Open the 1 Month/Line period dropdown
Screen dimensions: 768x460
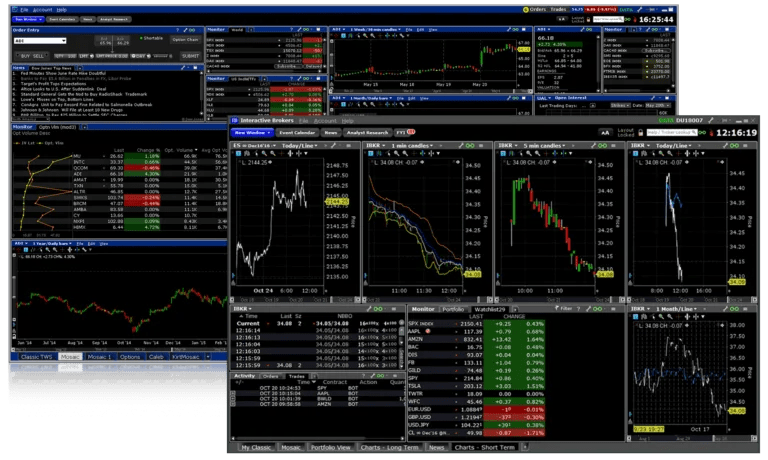point(677,309)
